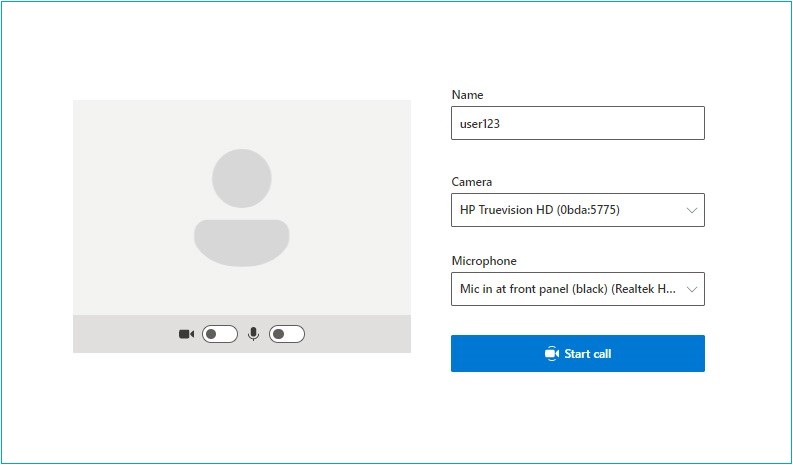The height and width of the screenshot is (465, 793).
Task: Click the microphone icon beside the audio toggle
Action: 253,334
